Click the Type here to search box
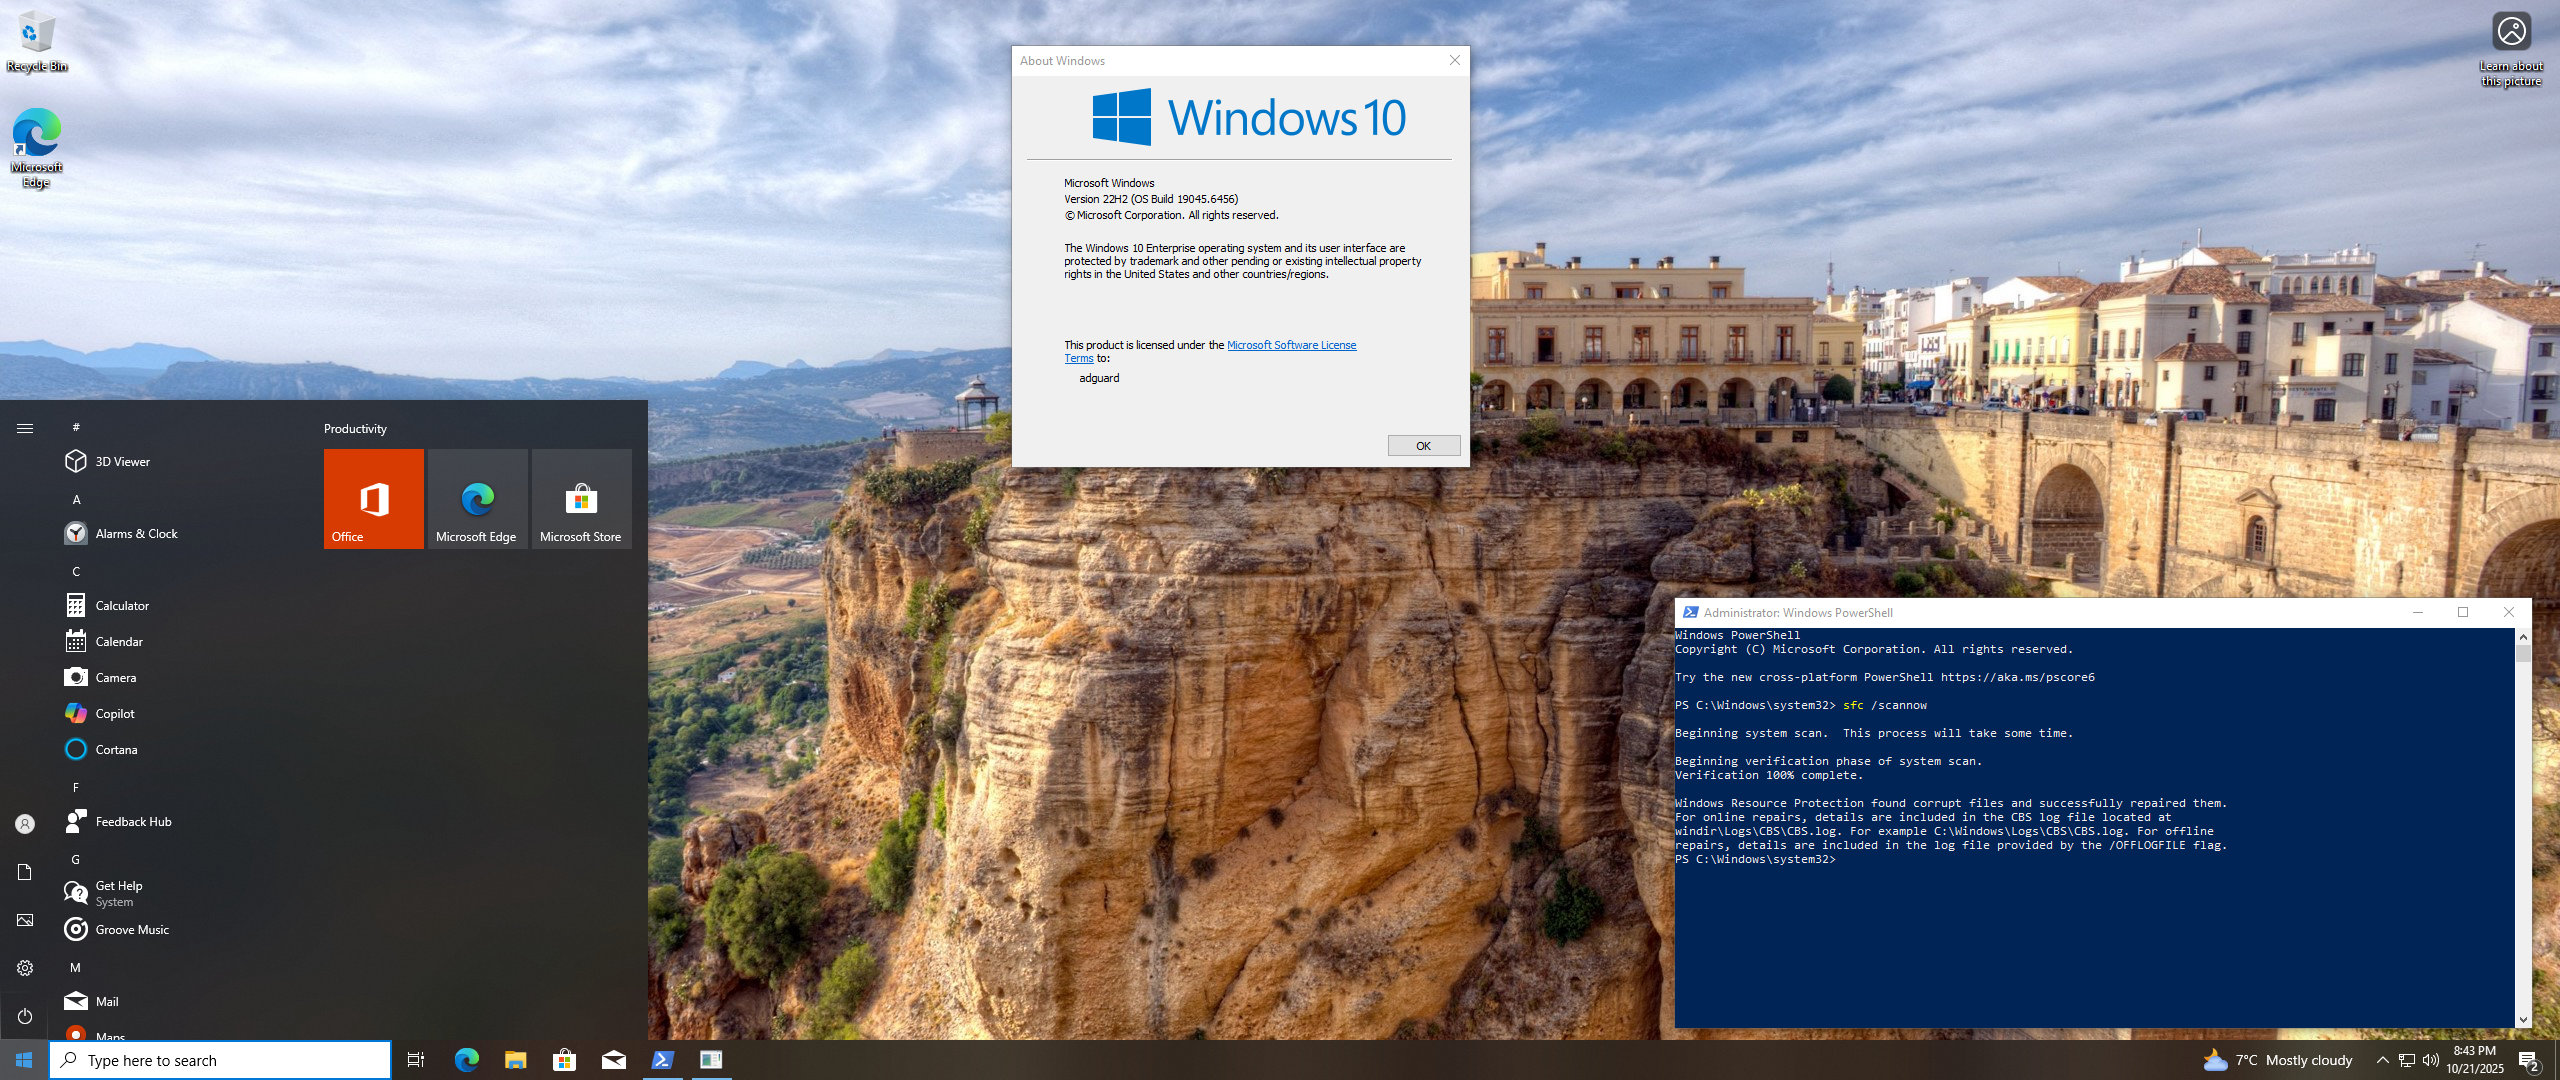The image size is (2560, 1080). pyautogui.click(x=220, y=1060)
